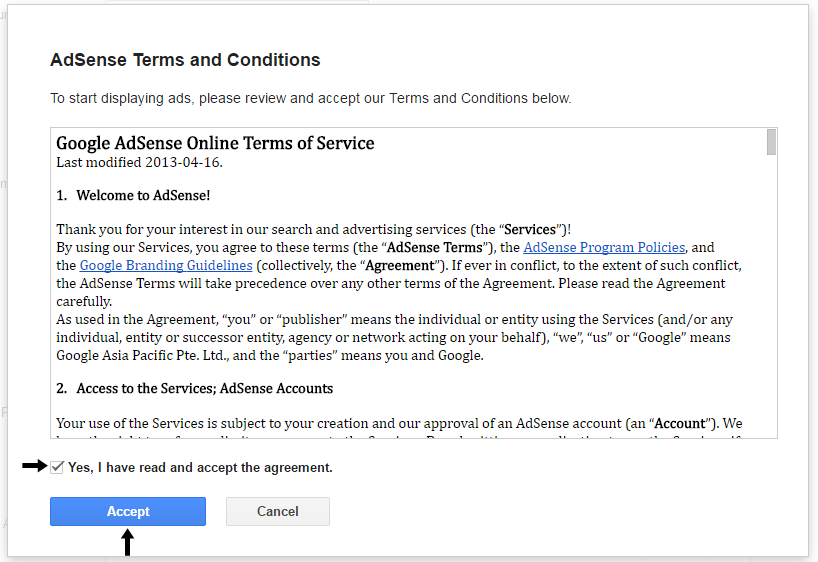Screen dimensions: 818x562
Task: Tick the 'I have read and accept' checkbox
Action: [x=57, y=467]
